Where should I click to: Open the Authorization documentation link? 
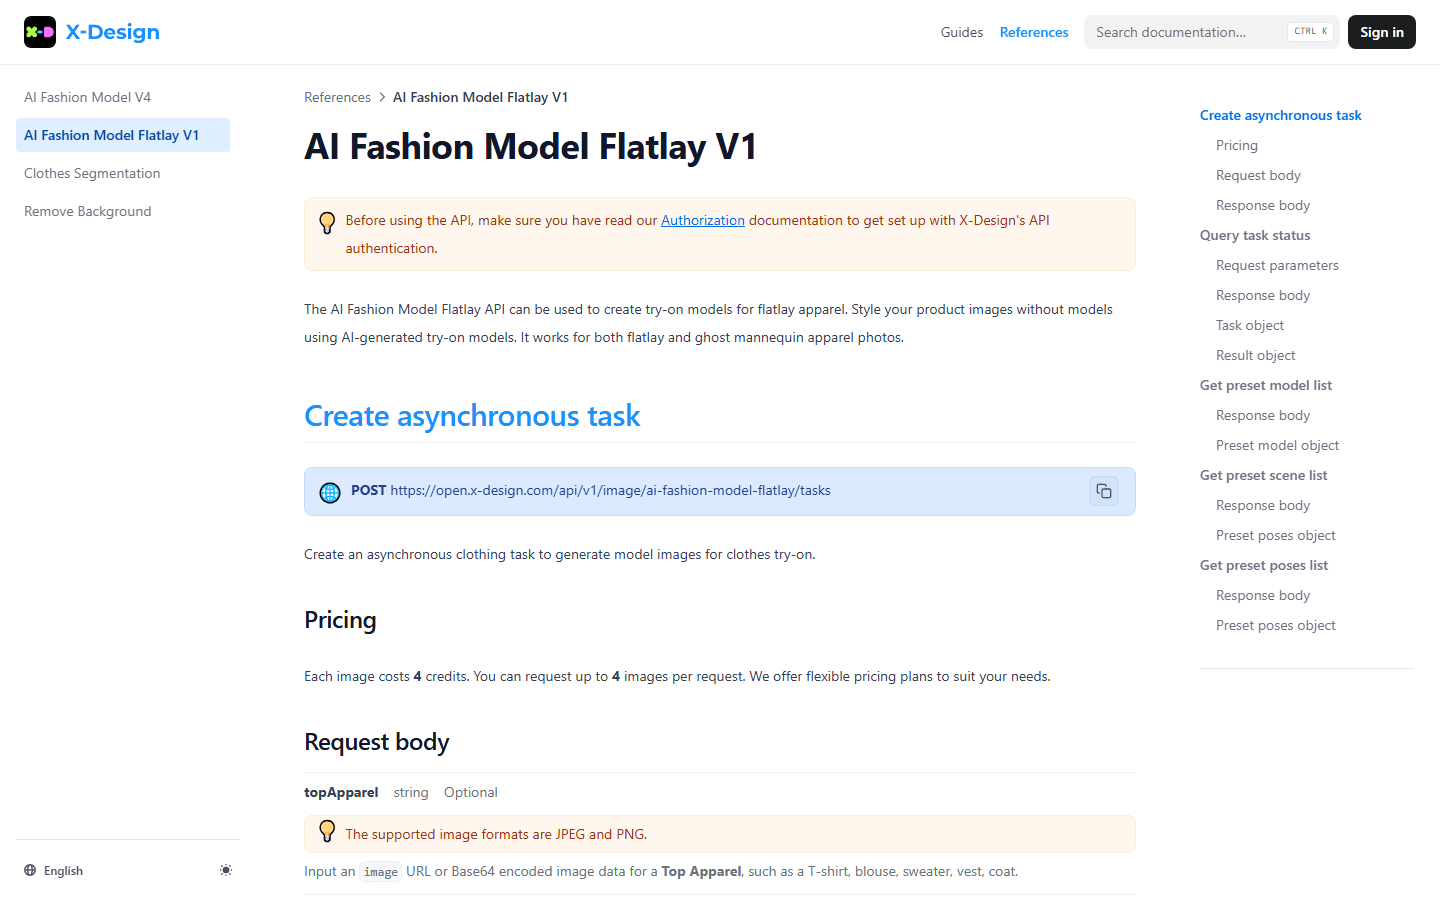(703, 220)
